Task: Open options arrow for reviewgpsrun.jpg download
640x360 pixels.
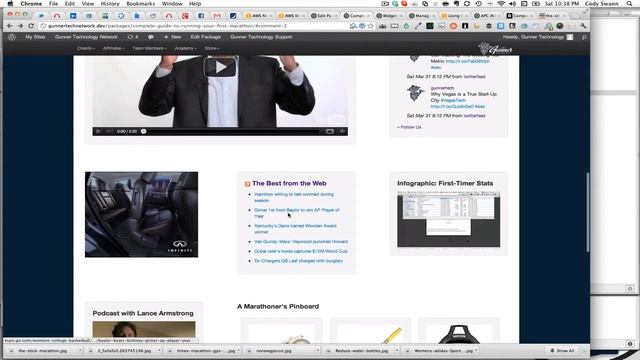Action: click(x=318, y=351)
